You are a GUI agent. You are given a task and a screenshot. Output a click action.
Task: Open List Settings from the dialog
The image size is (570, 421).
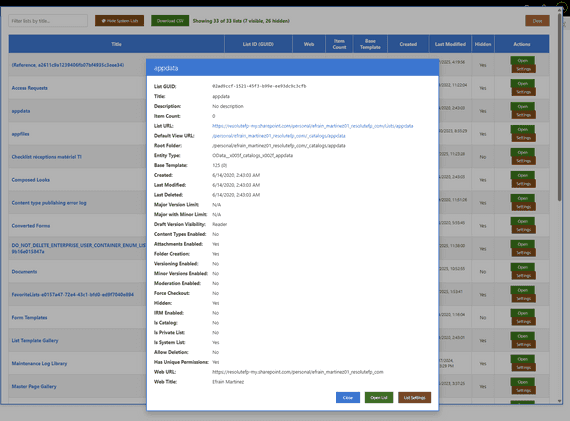tap(414, 397)
